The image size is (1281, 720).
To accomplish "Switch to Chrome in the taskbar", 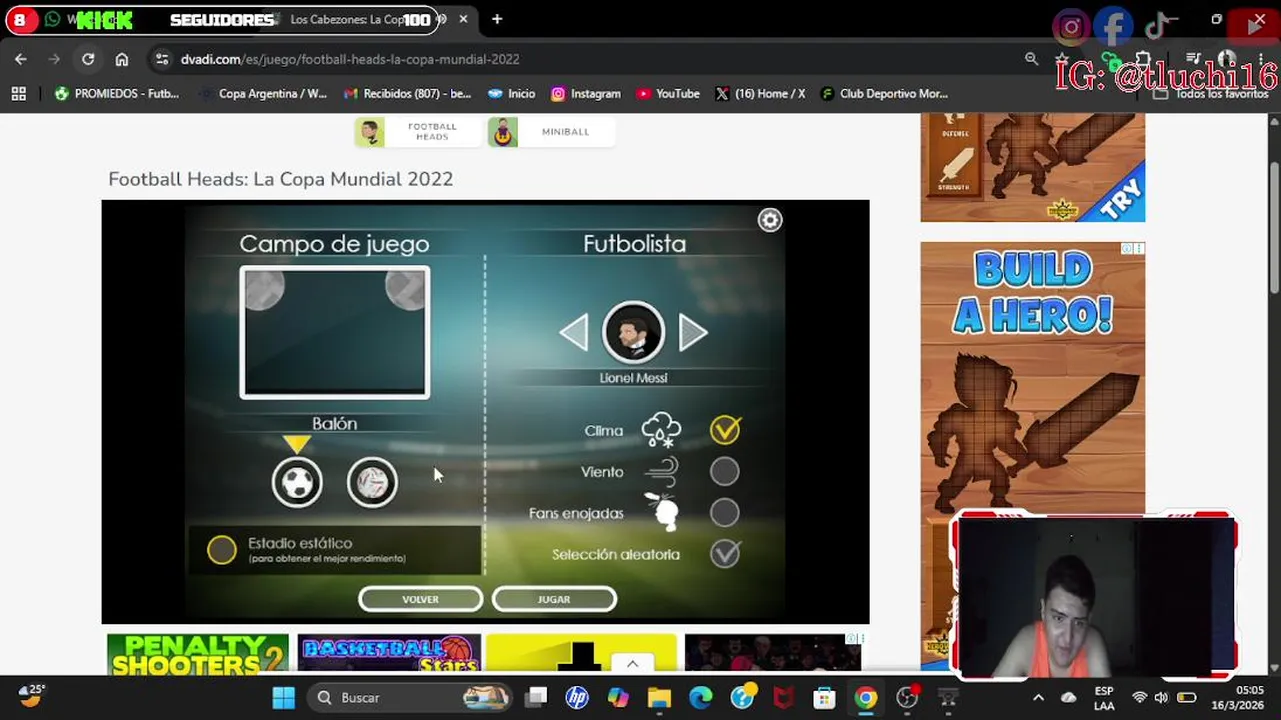I will pos(866,697).
